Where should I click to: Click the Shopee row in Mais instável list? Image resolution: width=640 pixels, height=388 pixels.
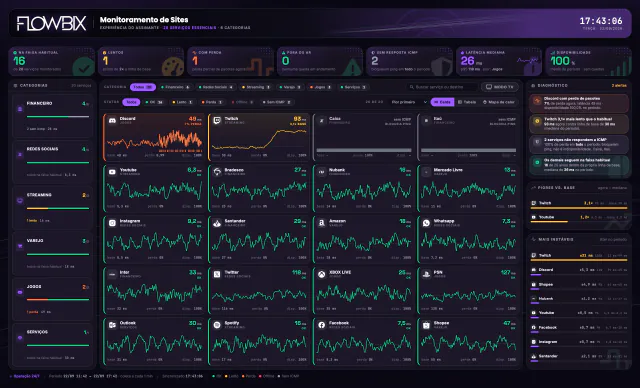click(x=579, y=285)
